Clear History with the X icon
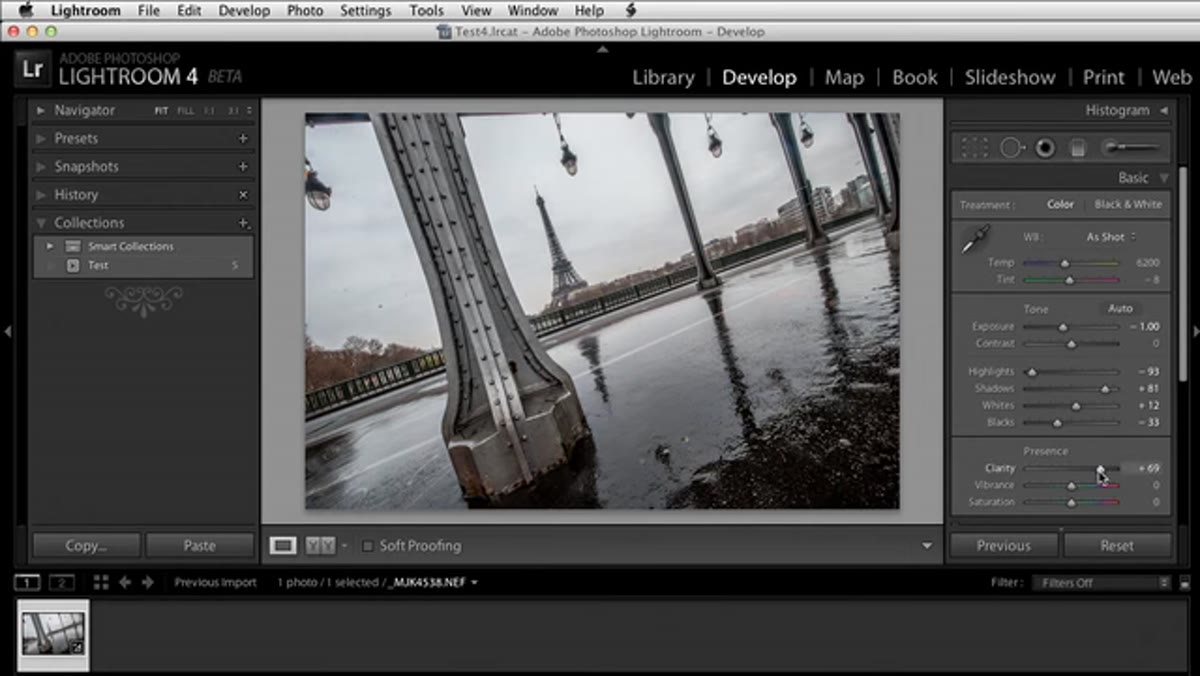Image resolution: width=1200 pixels, height=676 pixels. [x=243, y=194]
